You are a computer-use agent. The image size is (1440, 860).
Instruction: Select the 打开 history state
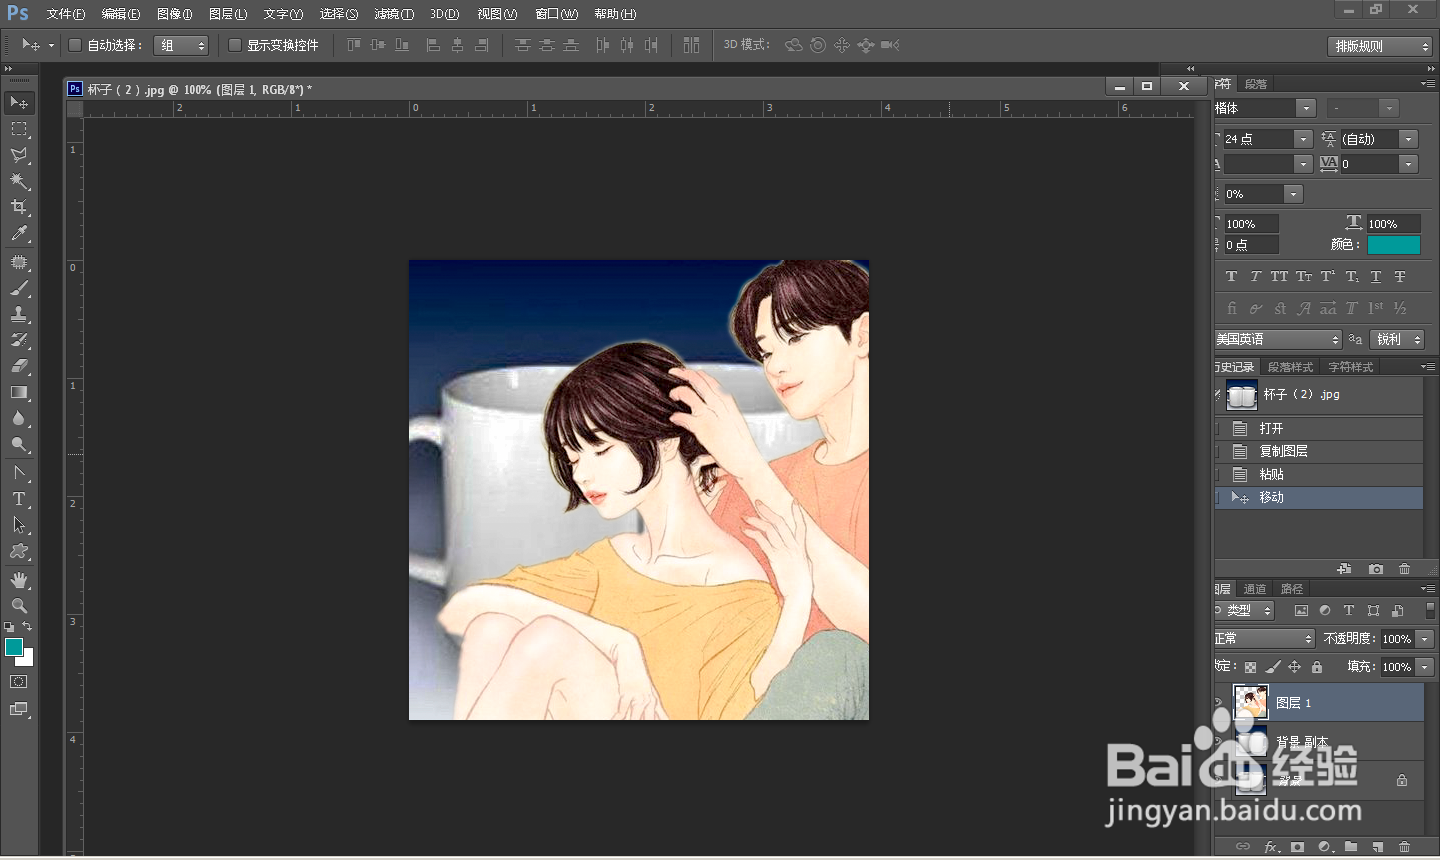[x=1318, y=428]
